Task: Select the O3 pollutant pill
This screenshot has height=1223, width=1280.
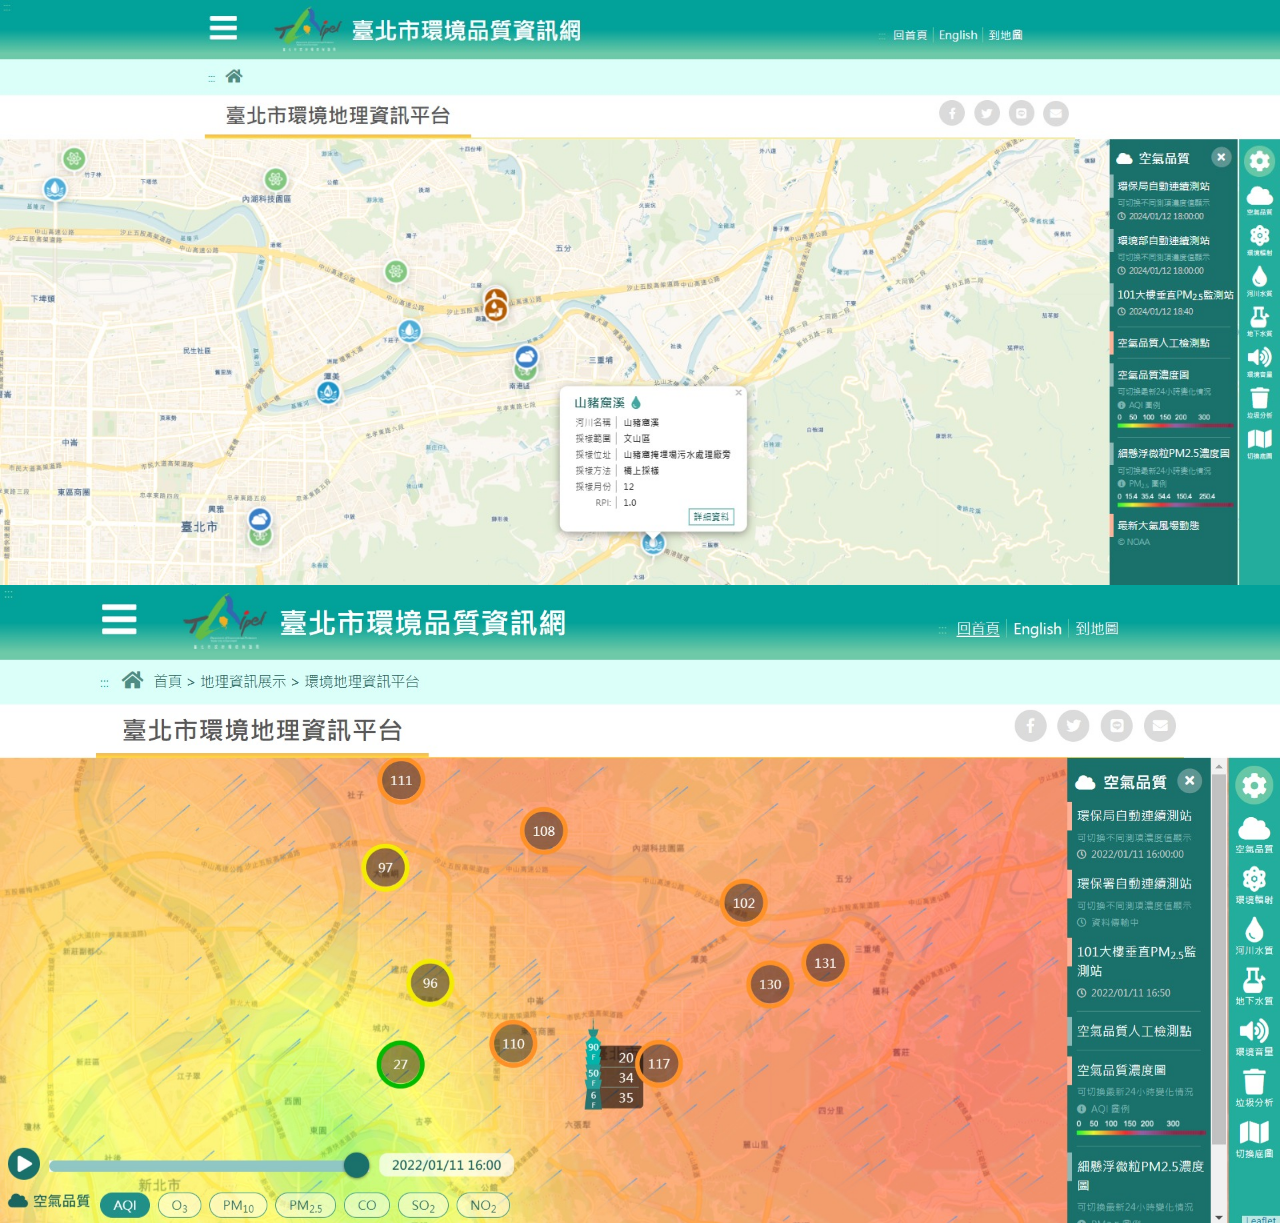Action: pyautogui.click(x=180, y=1205)
